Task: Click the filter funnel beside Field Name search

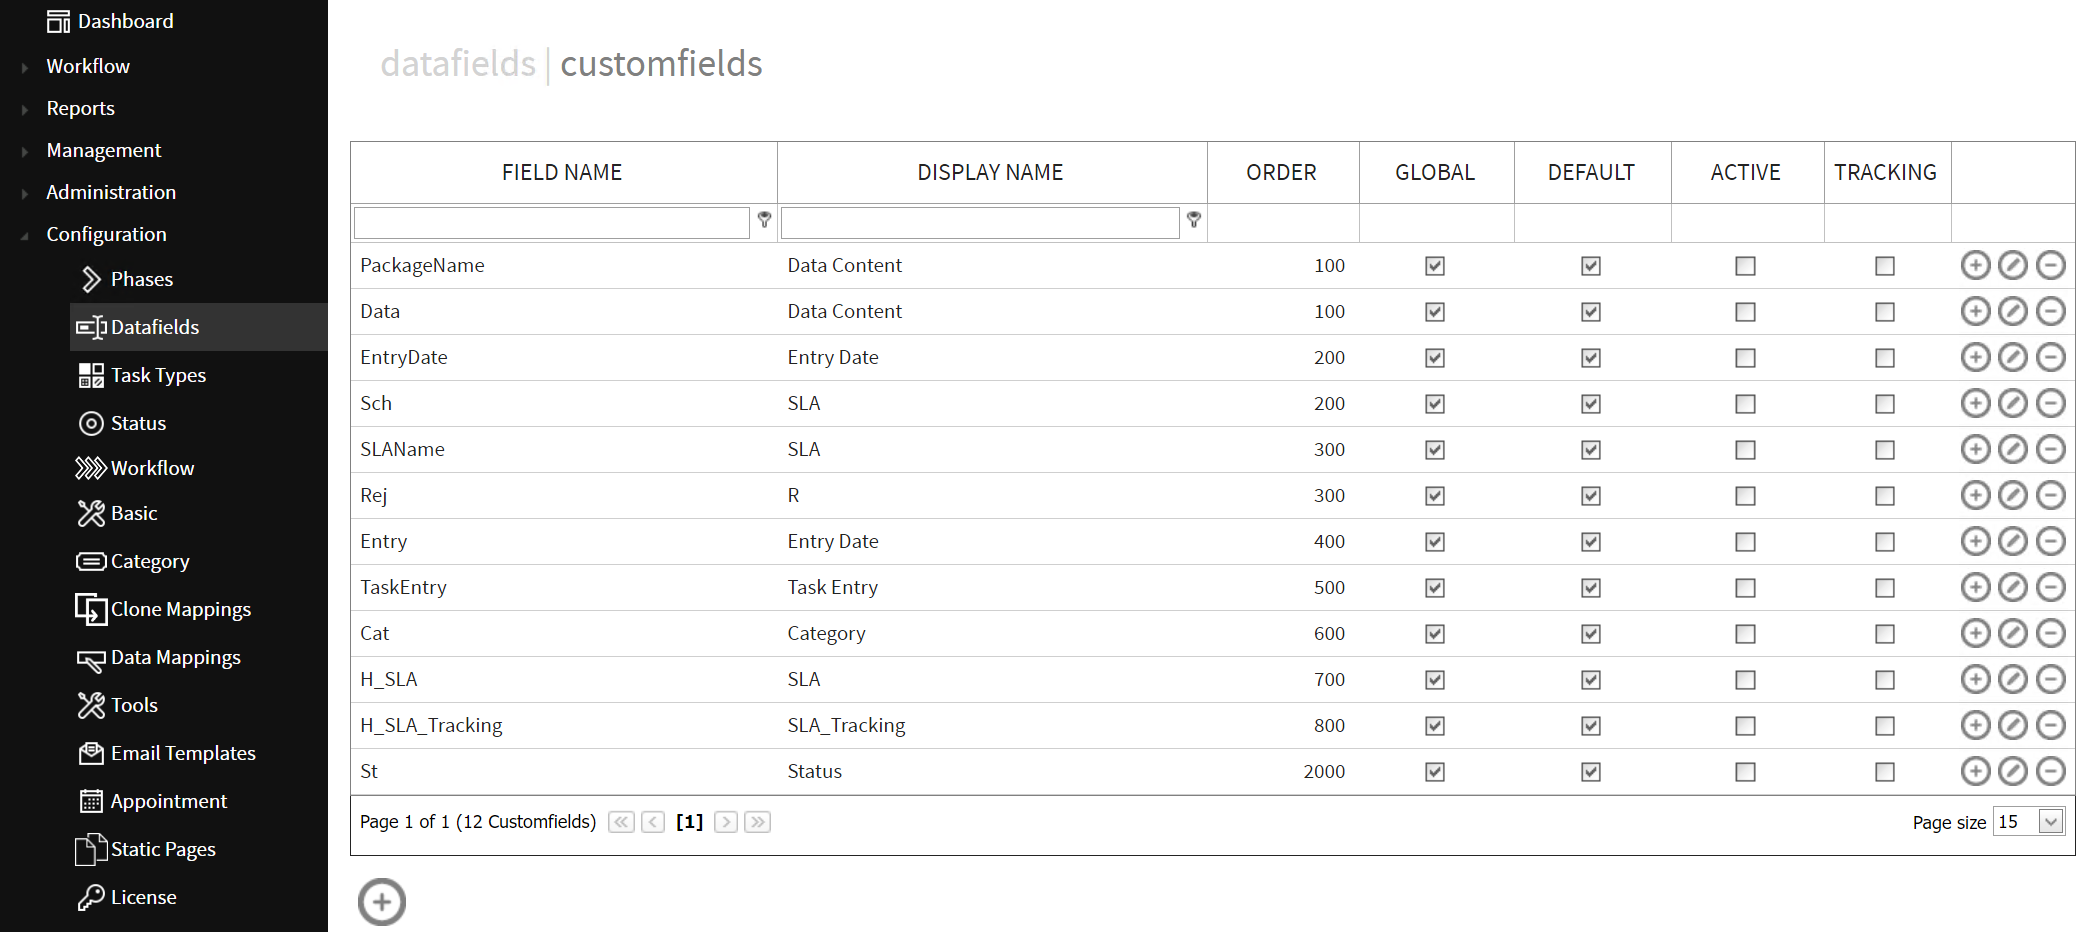Action: click(x=764, y=219)
